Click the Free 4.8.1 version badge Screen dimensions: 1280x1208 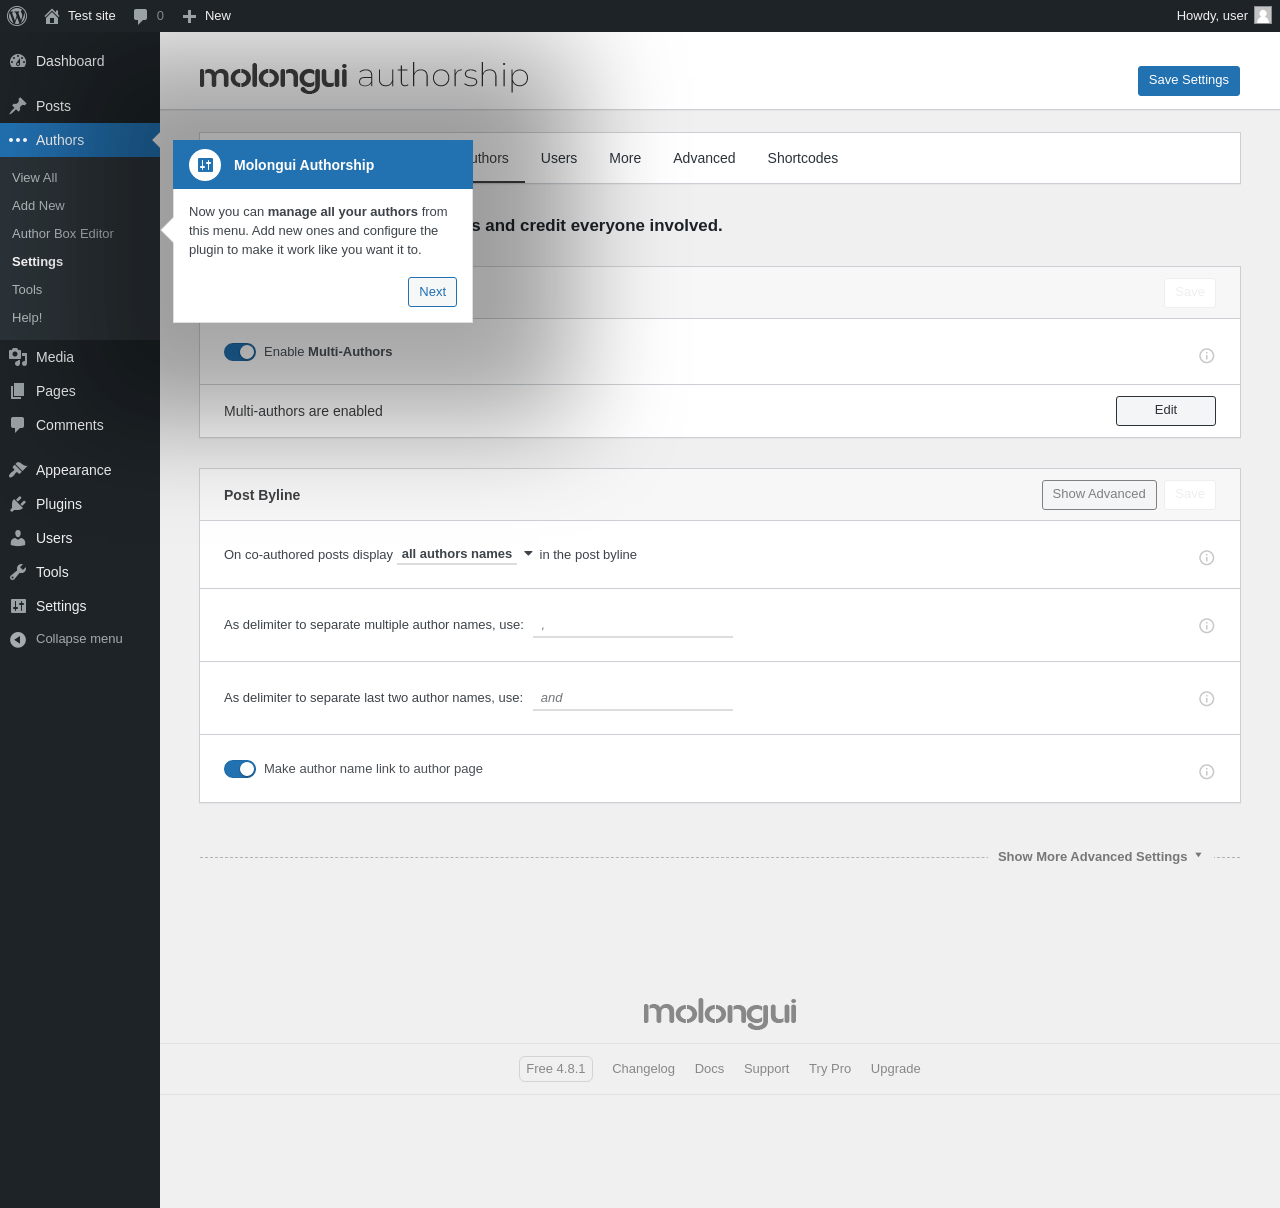(x=556, y=1069)
